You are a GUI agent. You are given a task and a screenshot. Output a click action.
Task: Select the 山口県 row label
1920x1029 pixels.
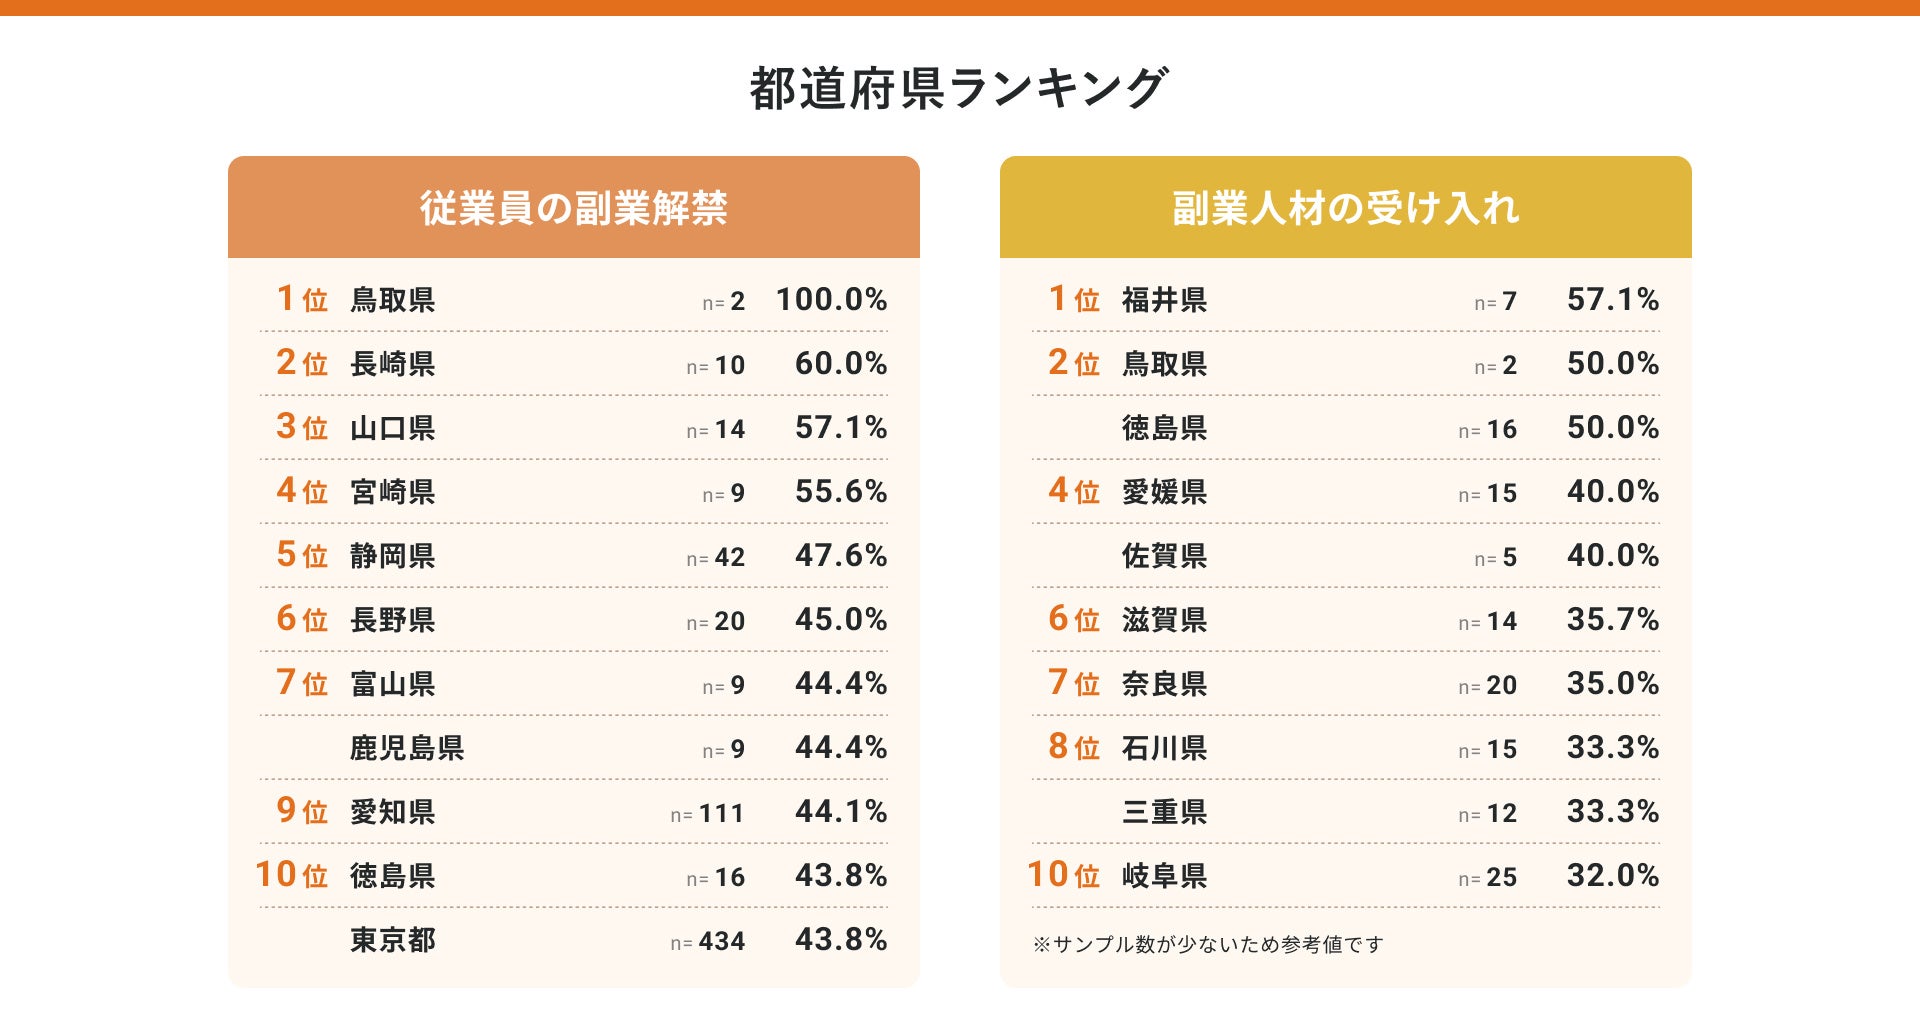pyautogui.click(x=392, y=428)
